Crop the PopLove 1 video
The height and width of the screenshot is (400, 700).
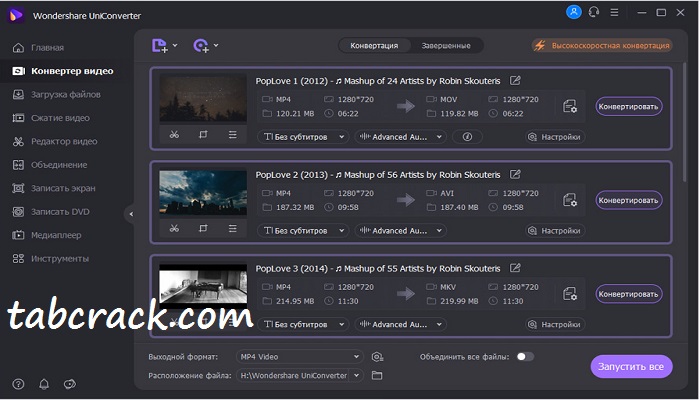[203, 134]
